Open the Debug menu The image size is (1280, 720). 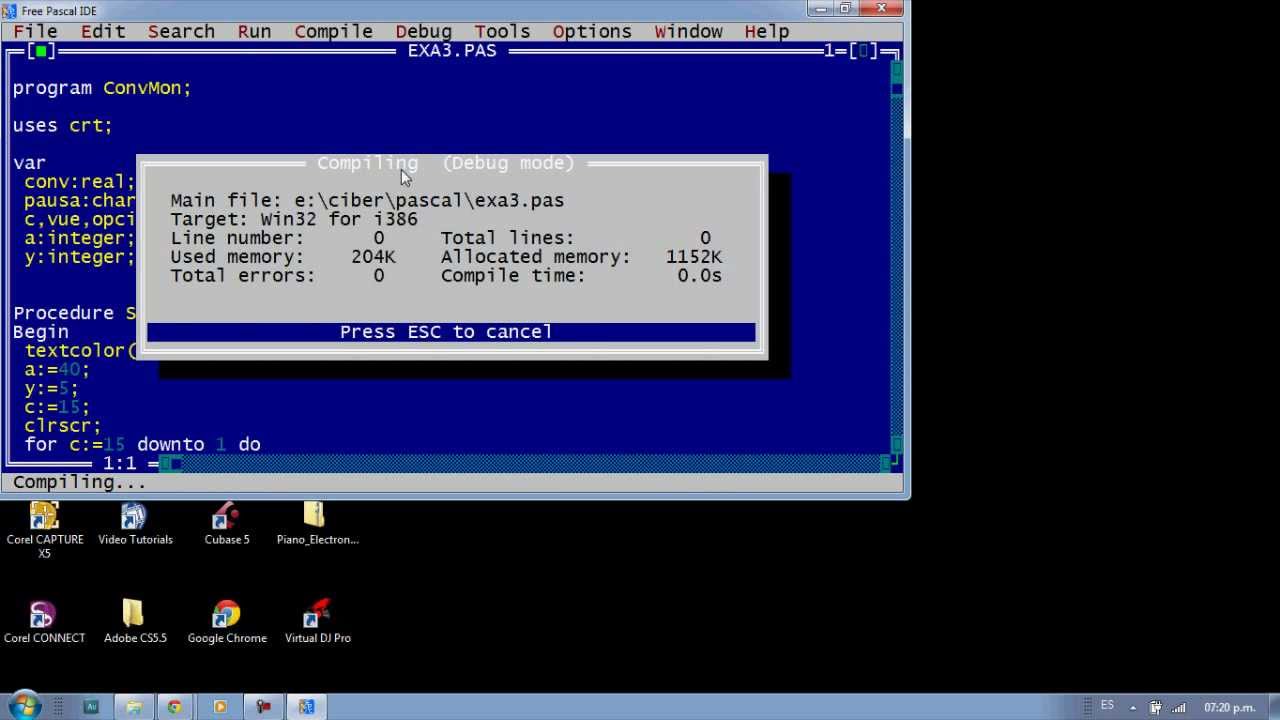tap(422, 31)
